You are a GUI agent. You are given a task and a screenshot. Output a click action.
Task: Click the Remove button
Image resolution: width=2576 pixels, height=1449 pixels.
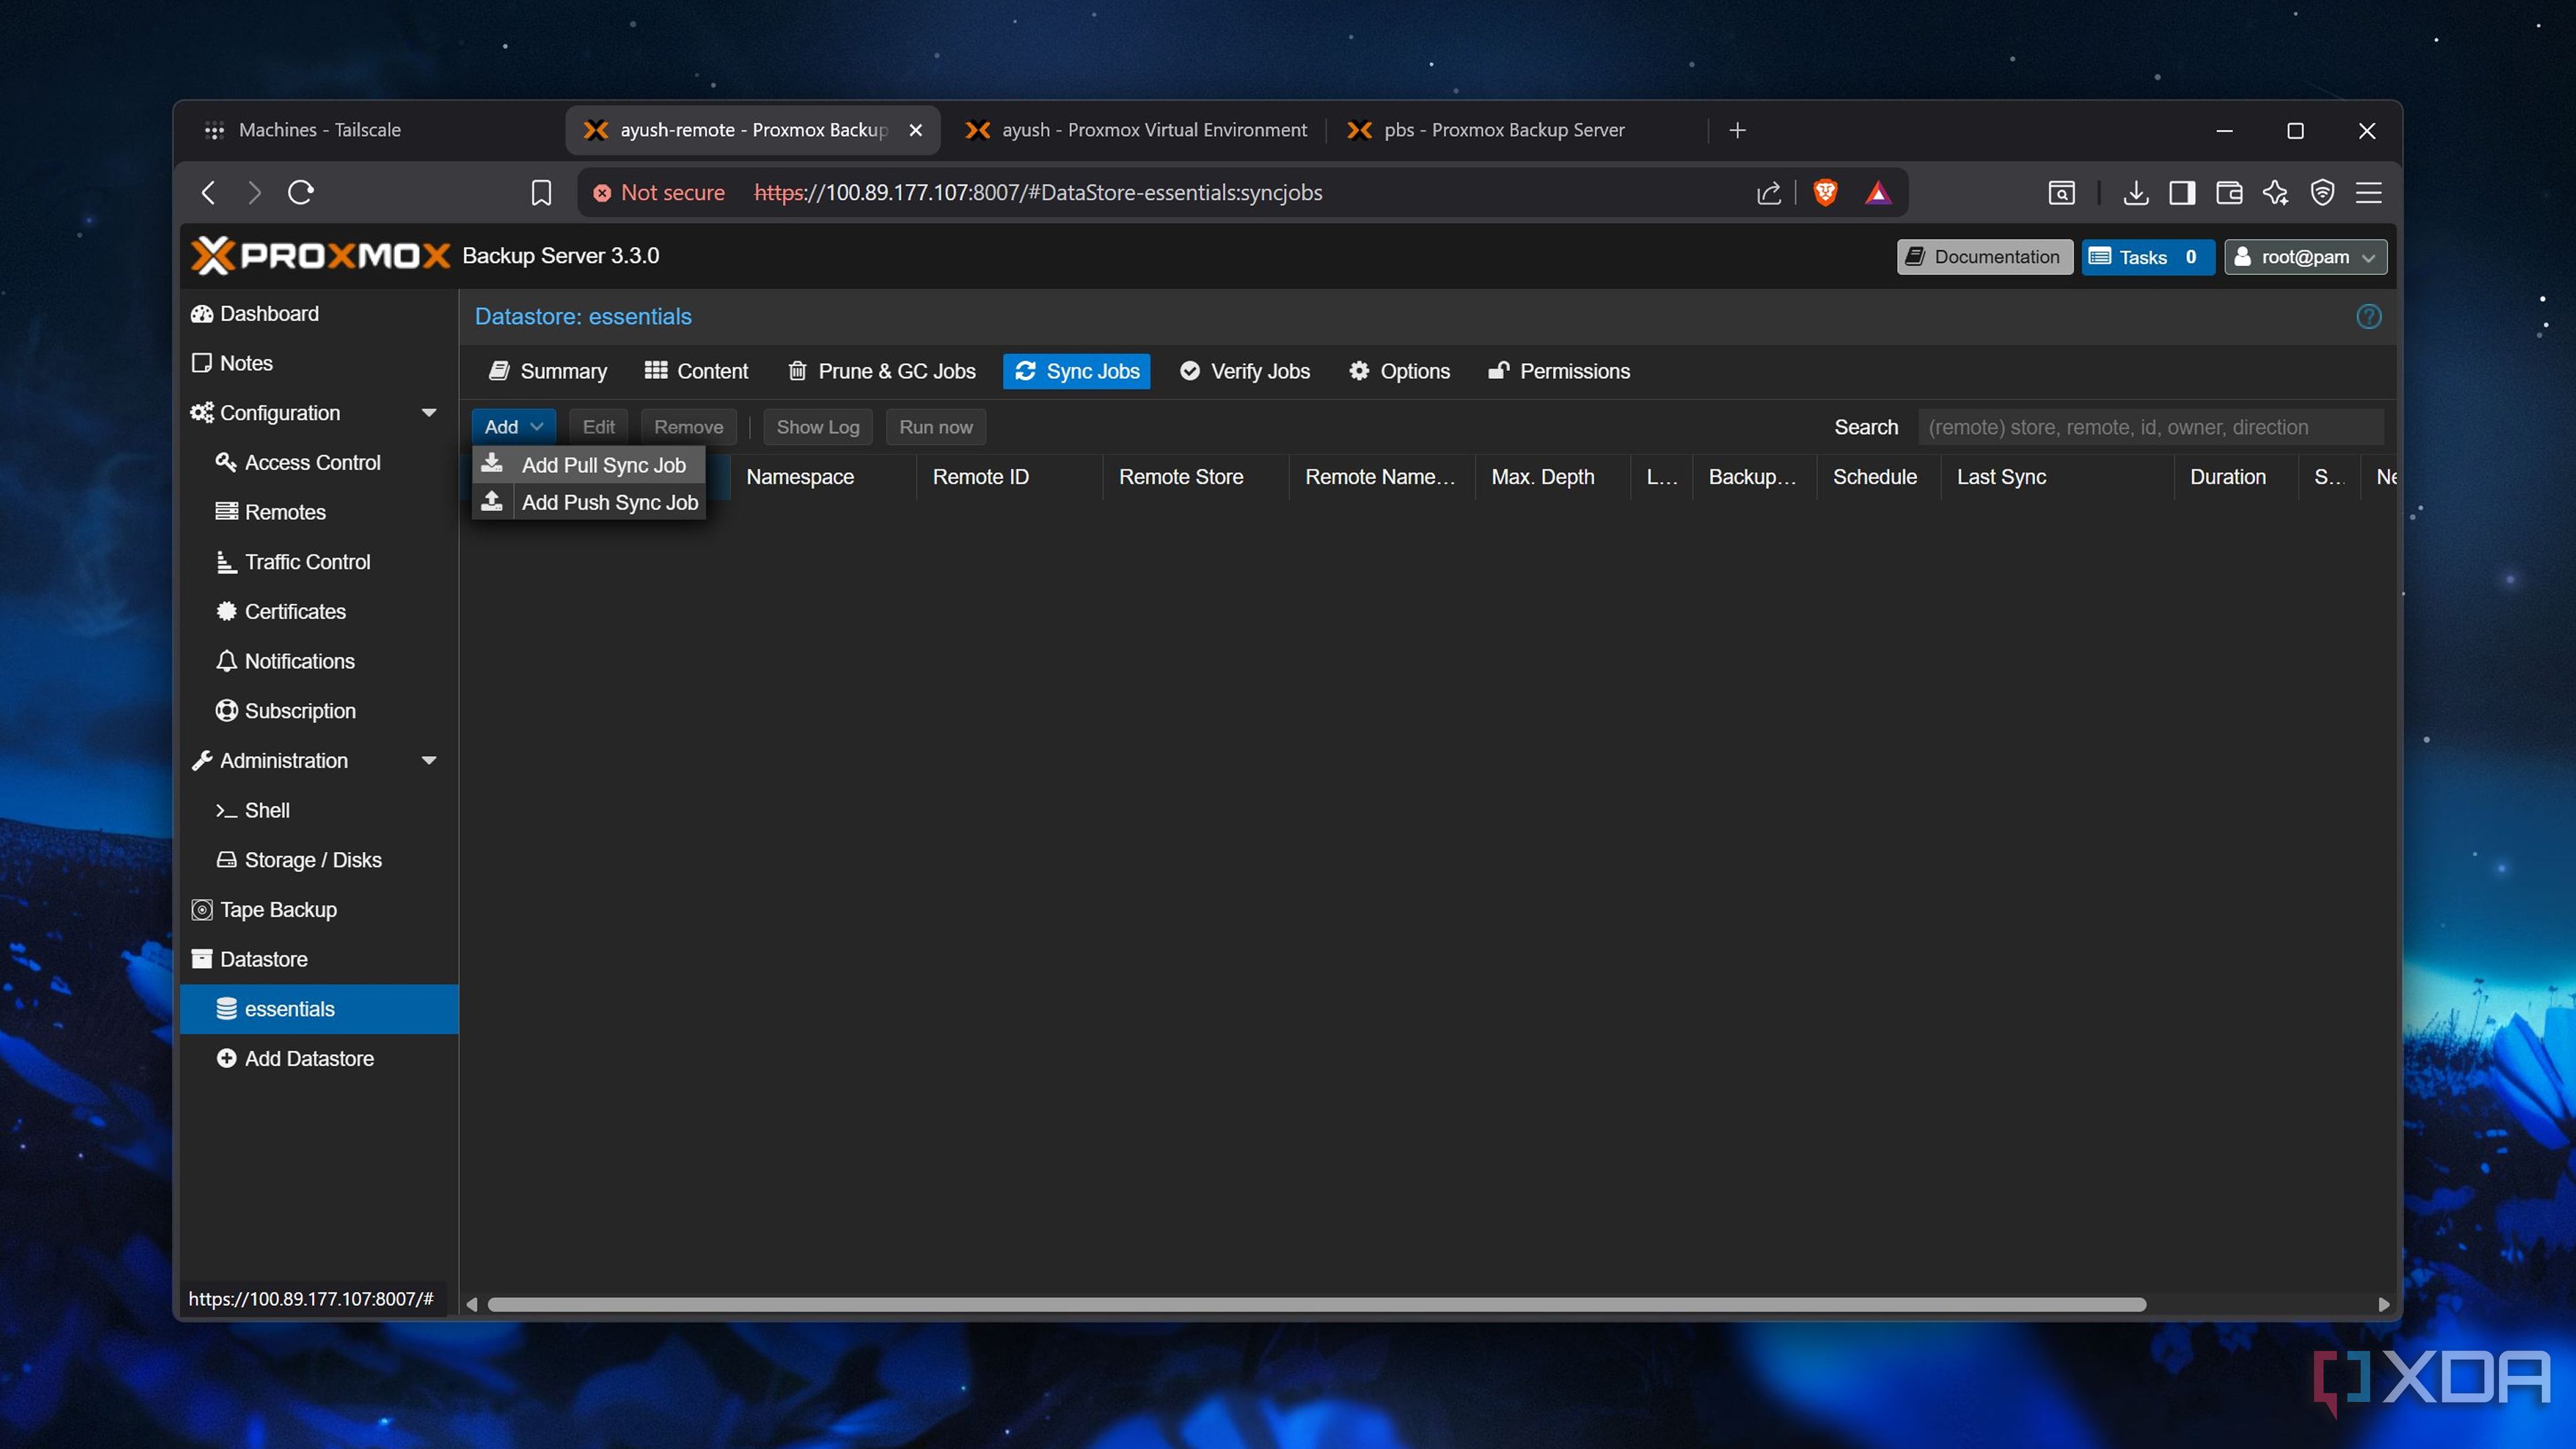[688, 427]
